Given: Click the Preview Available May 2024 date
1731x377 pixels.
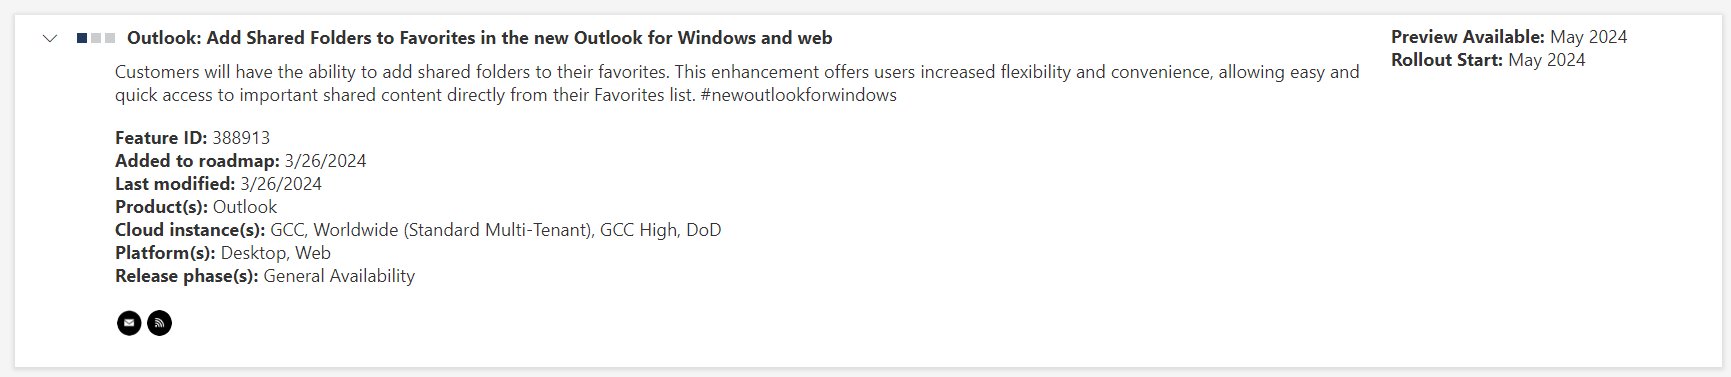Looking at the screenshot, I should point(1588,37).
